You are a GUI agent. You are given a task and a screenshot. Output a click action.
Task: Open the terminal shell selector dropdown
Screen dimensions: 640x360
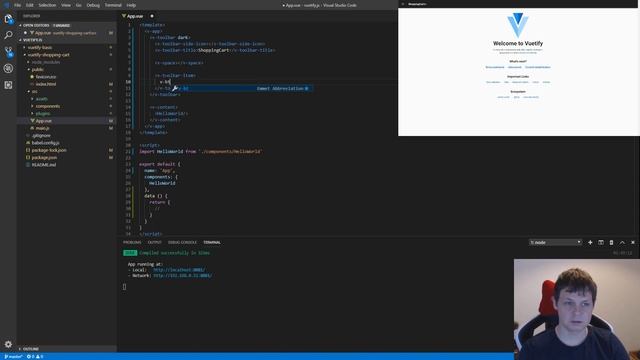[x=555, y=242]
